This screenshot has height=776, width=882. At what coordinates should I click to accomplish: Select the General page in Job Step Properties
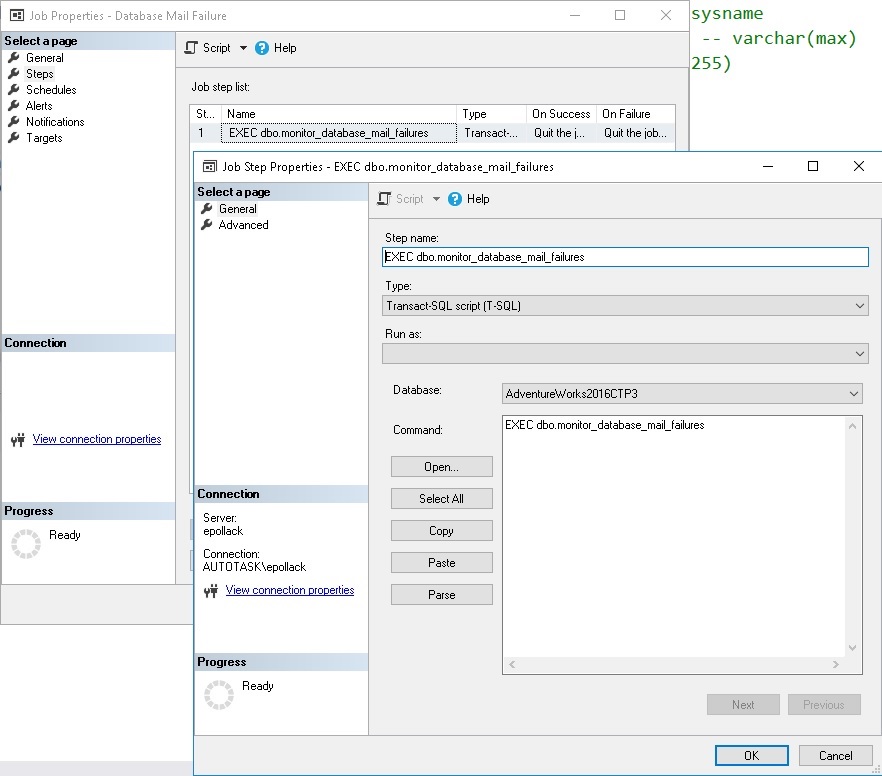coord(237,209)
